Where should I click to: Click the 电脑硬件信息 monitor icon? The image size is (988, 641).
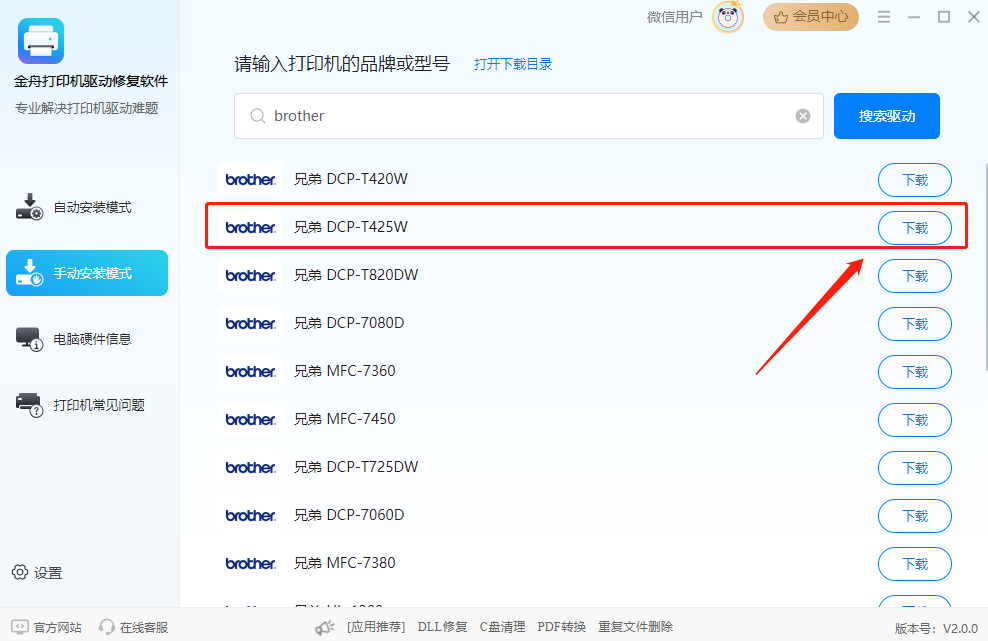[29, 338]
